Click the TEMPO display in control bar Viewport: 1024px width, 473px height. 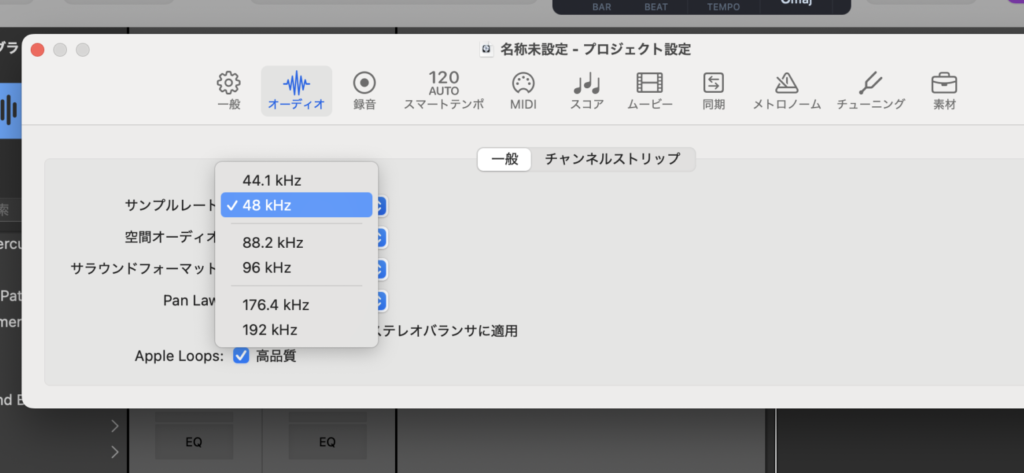click(x=724, y=7)
